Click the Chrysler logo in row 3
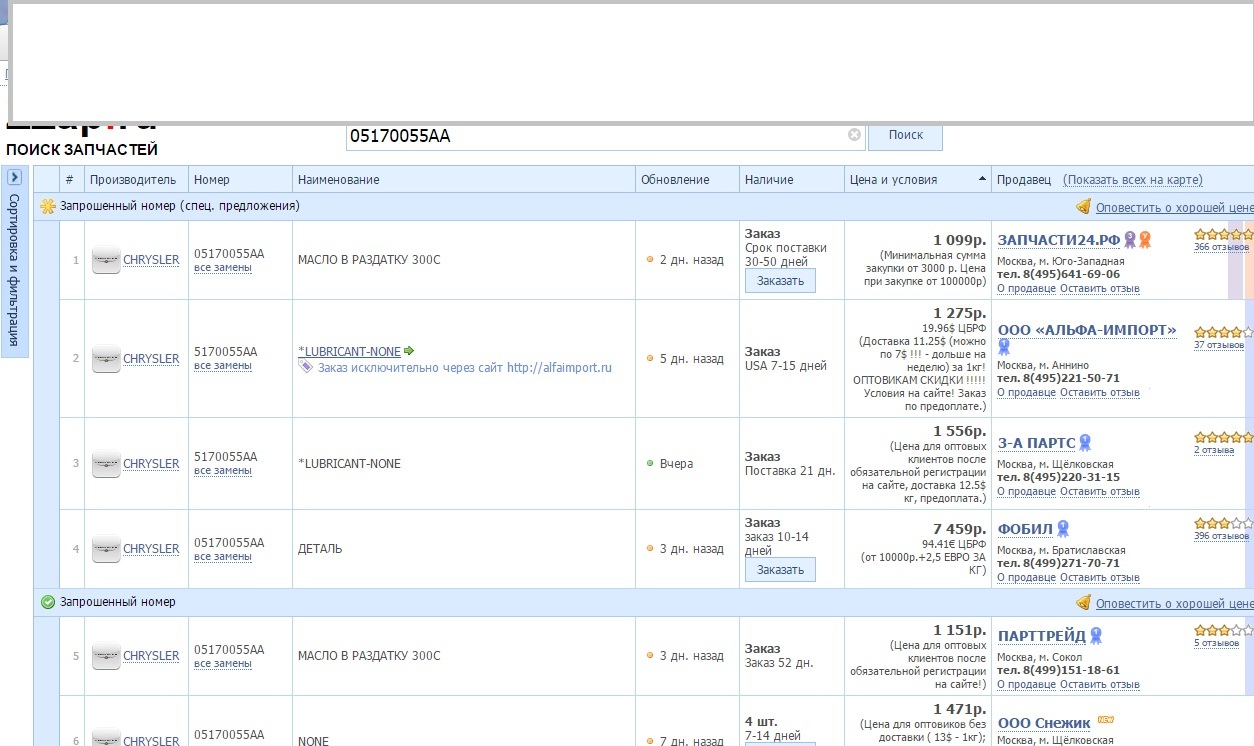The height and width of the screenshot is (746, 1254). [105, 464]
